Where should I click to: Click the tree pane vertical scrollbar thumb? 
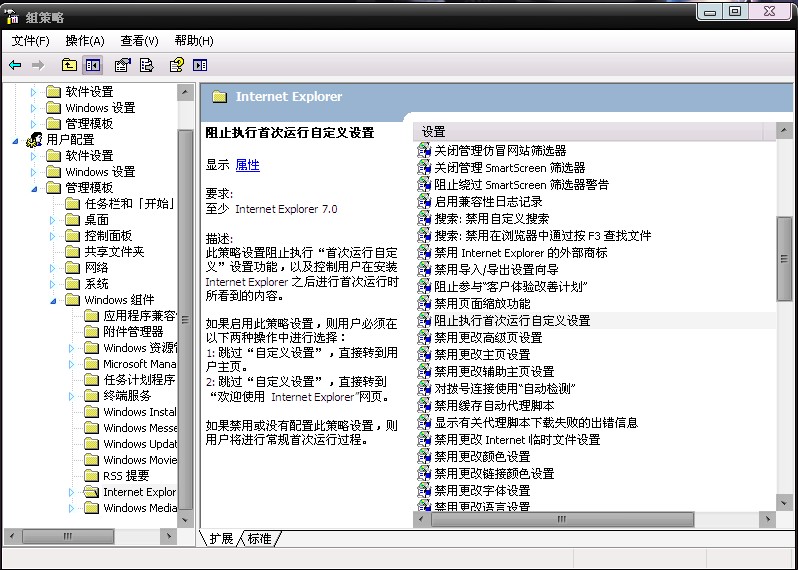[x=185, y=320]
